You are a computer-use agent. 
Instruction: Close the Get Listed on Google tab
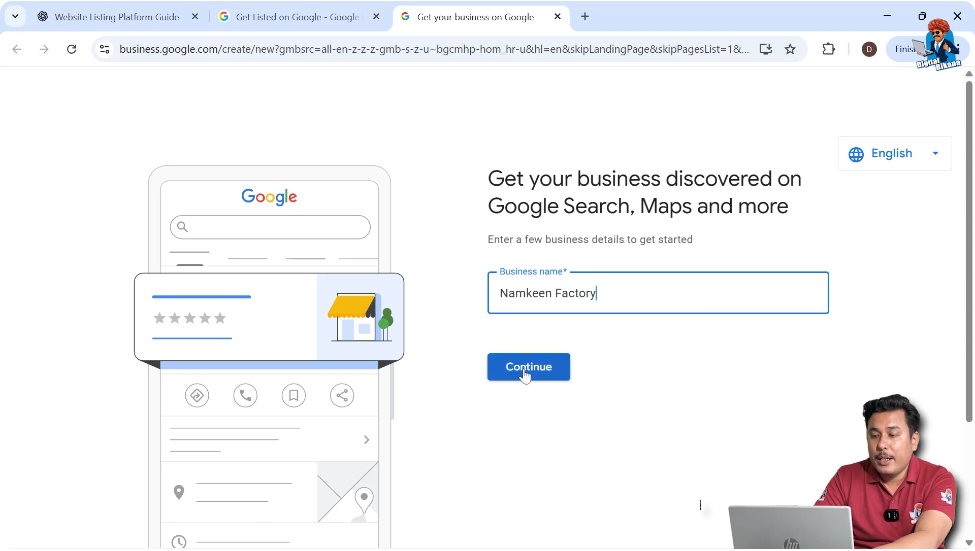coord(376,17)
